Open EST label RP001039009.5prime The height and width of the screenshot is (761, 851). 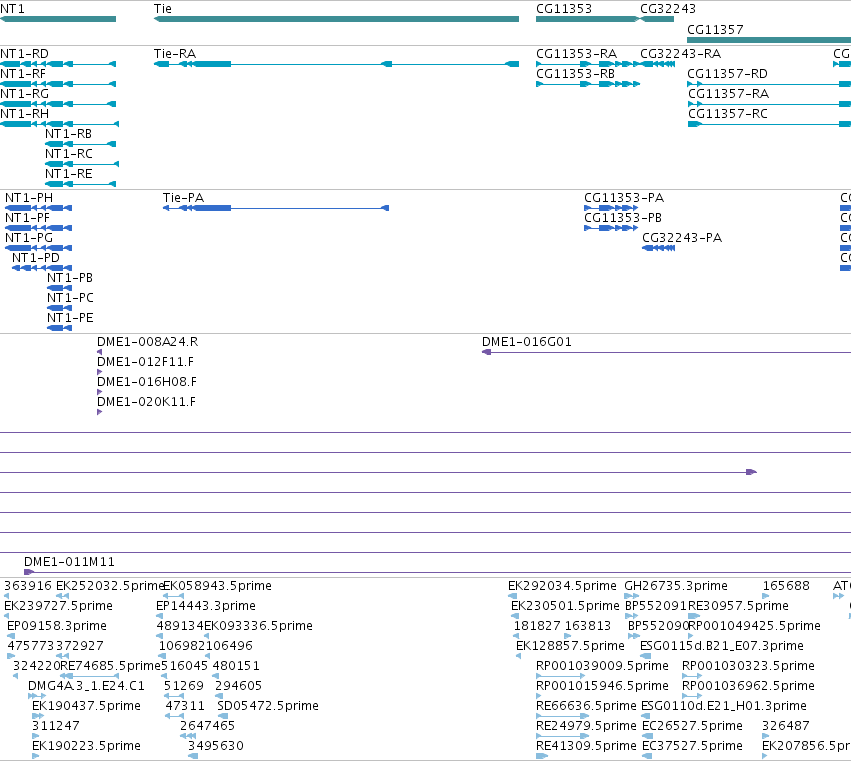[602, 667]
